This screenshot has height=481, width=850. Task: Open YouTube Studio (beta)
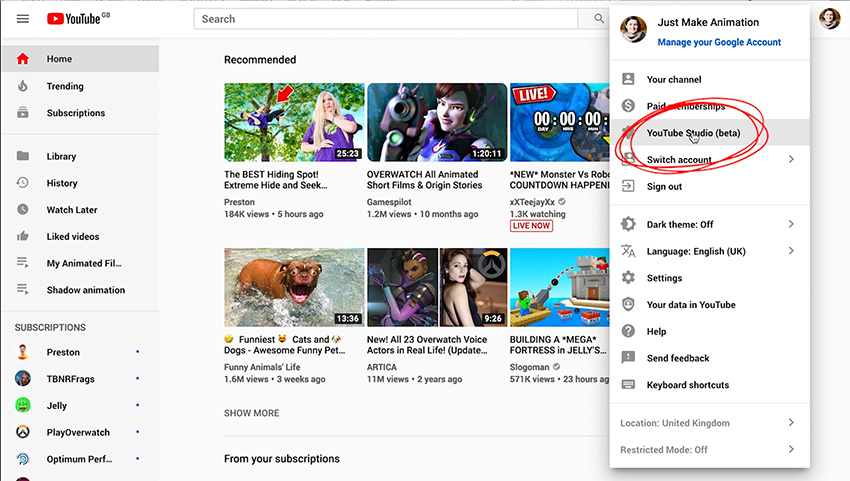[710, 132]
